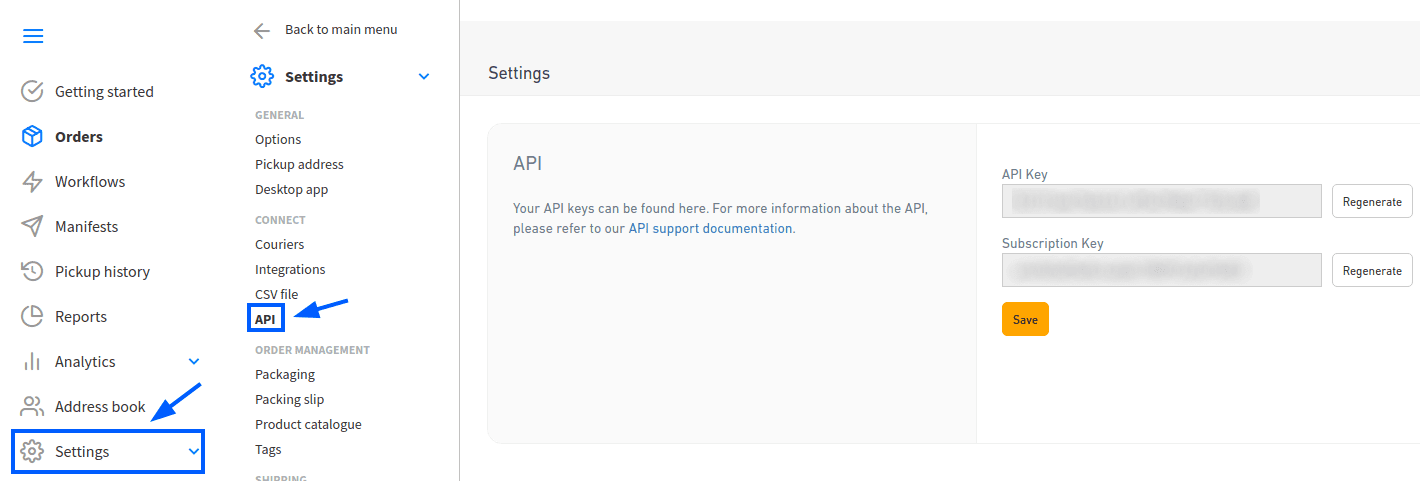Viewport: 1420px width, 481px height.
Task: Open the Couriers settings page
Action: click(x=279, y=244)
